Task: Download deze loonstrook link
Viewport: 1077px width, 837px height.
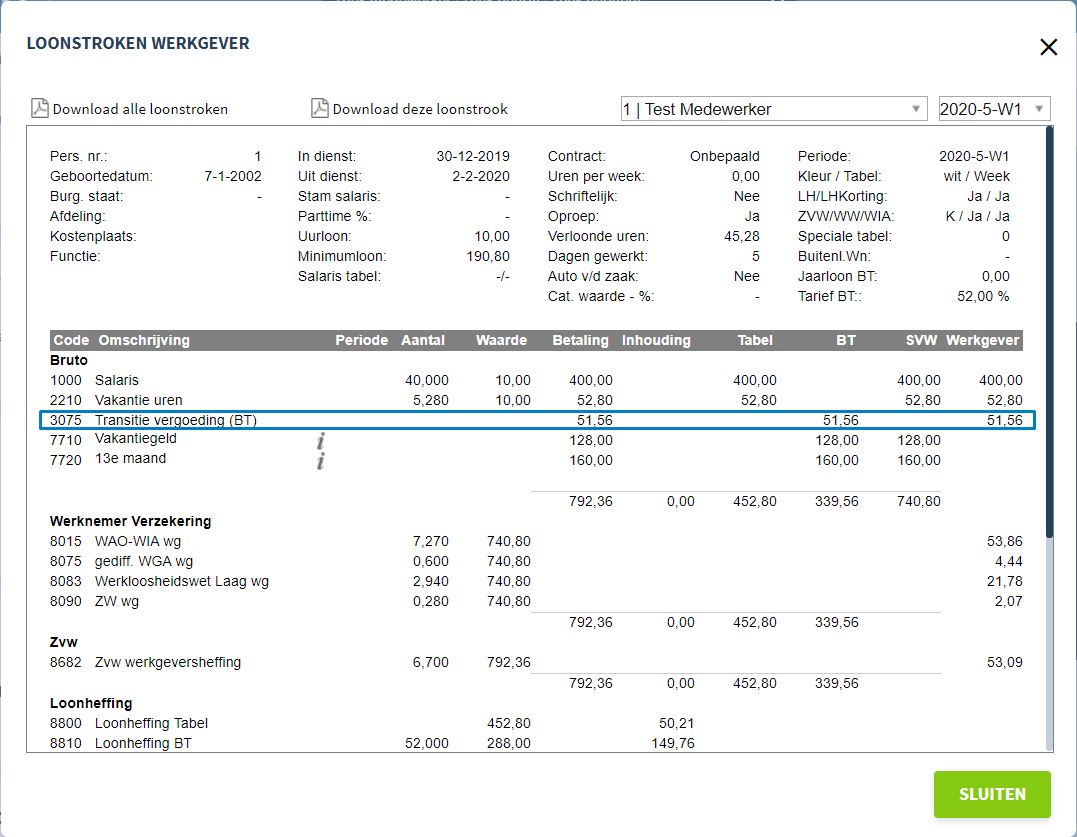Action: pyautogui.click(x=420, y=109)
